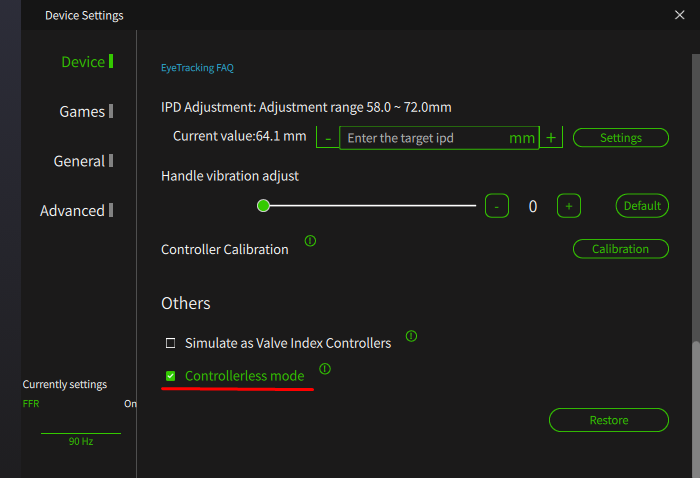Screen dimensions: 700x478
Task: Open the Device tab
Action: click(x=83, y=62)
